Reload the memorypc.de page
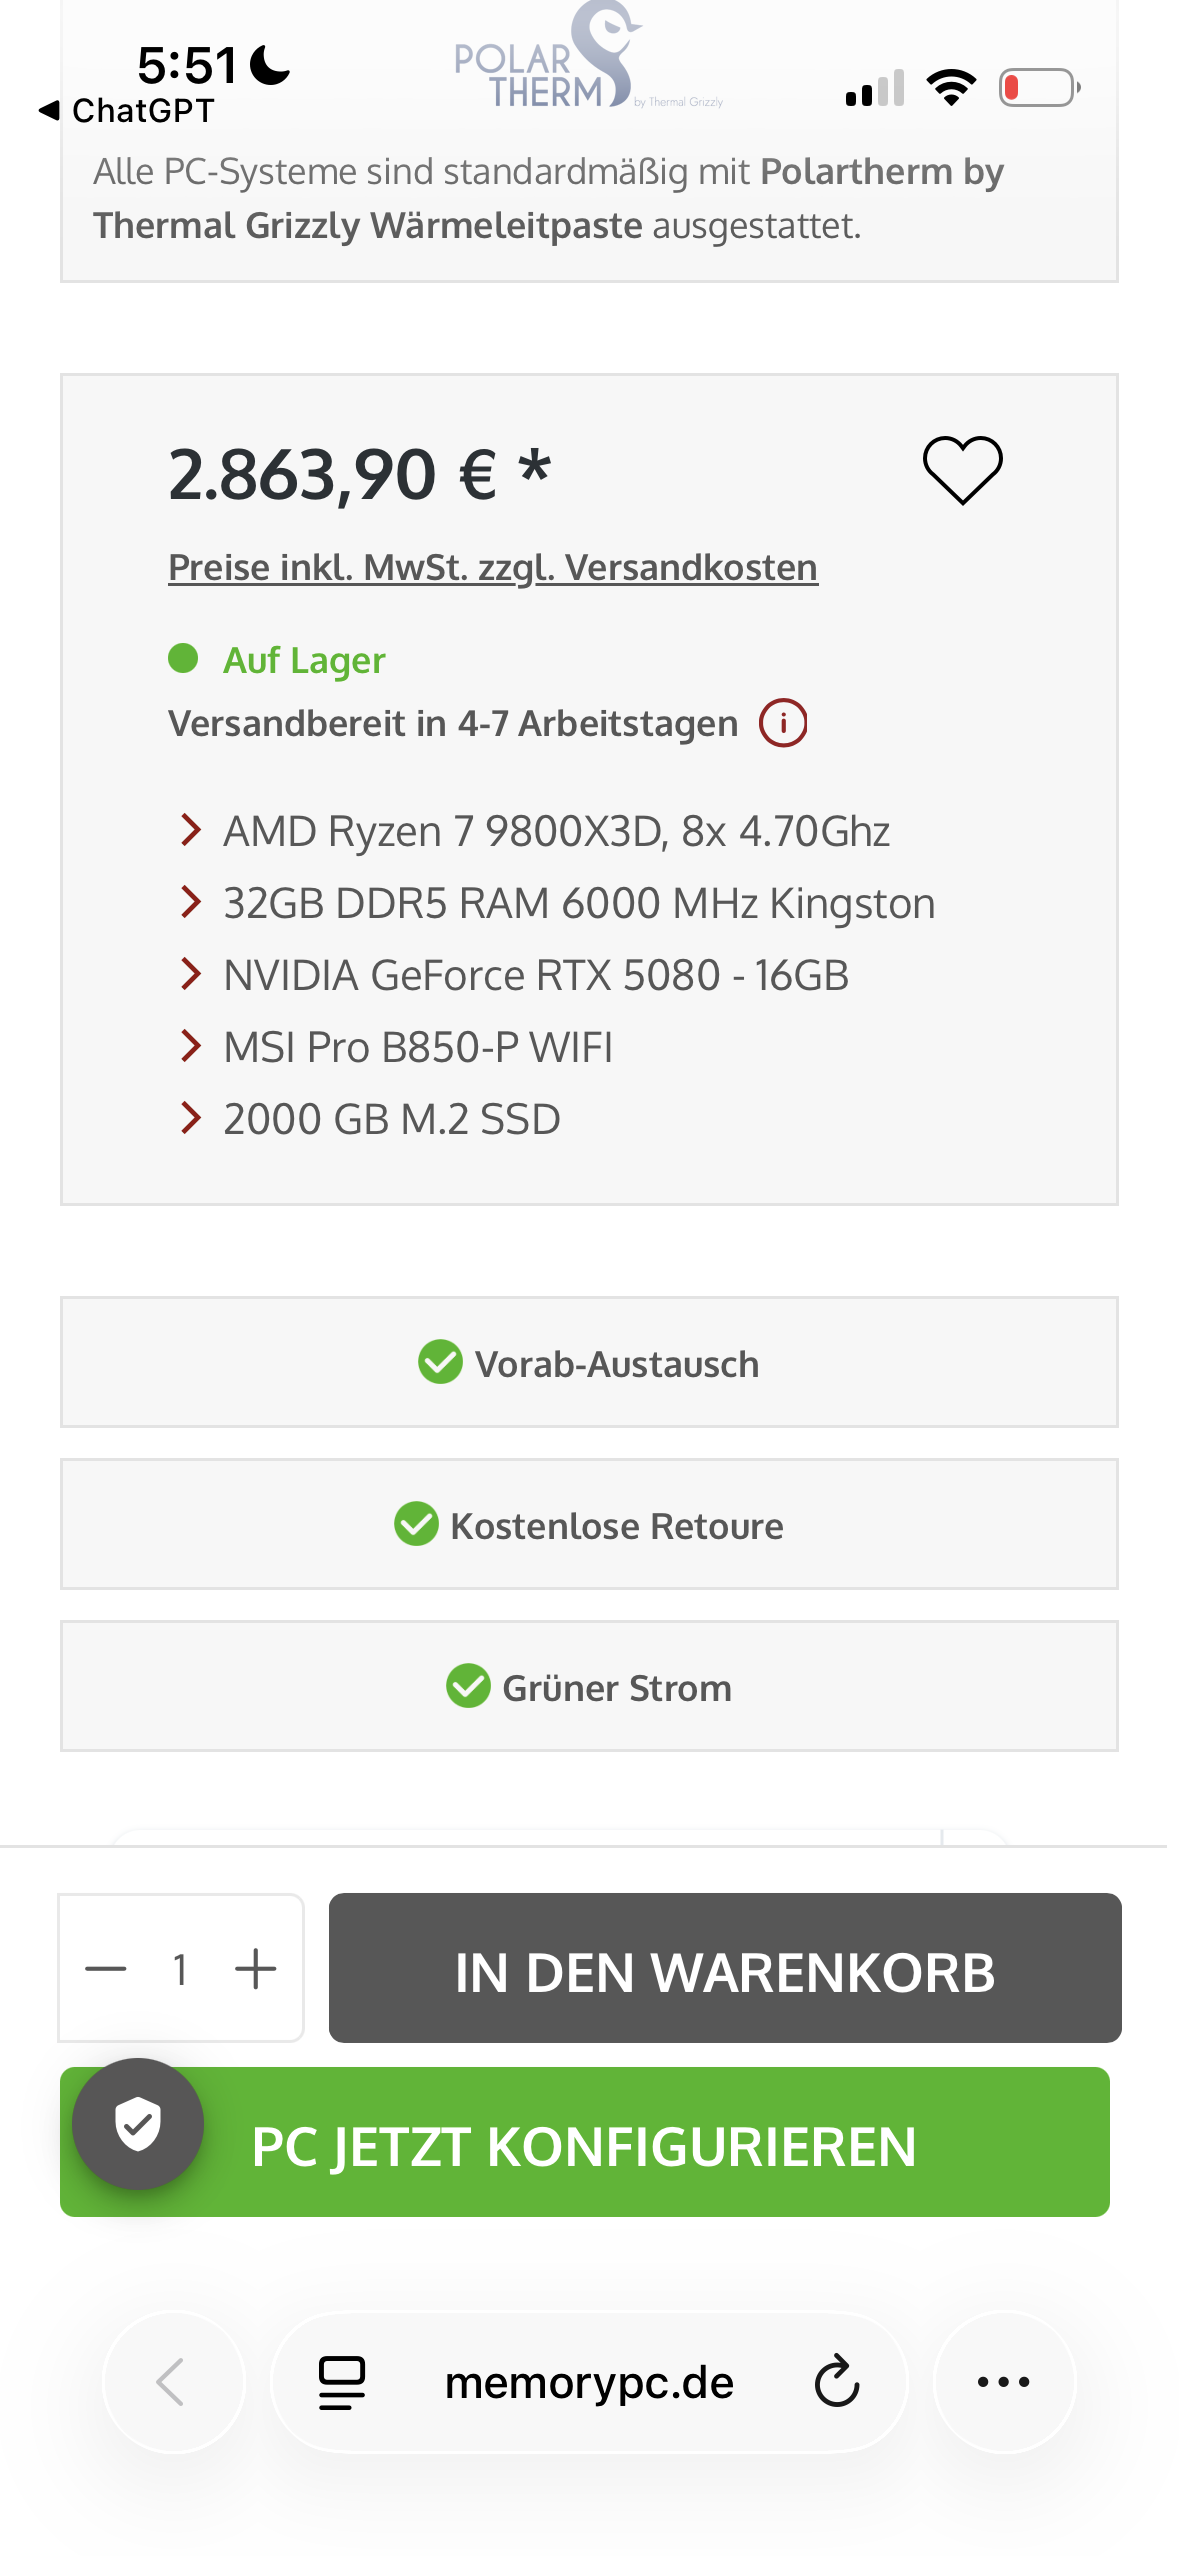 836,2381
